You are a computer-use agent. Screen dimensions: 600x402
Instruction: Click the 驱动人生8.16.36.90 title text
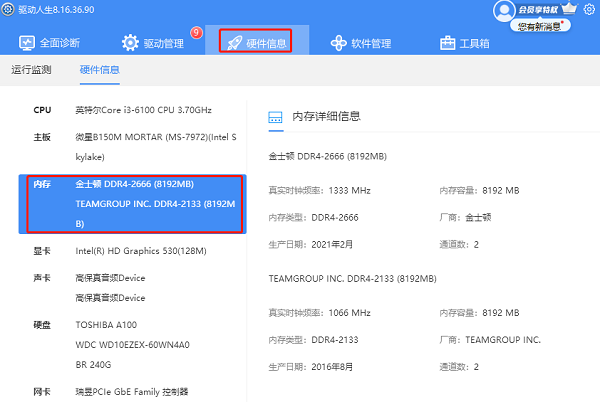pos(56,10)
